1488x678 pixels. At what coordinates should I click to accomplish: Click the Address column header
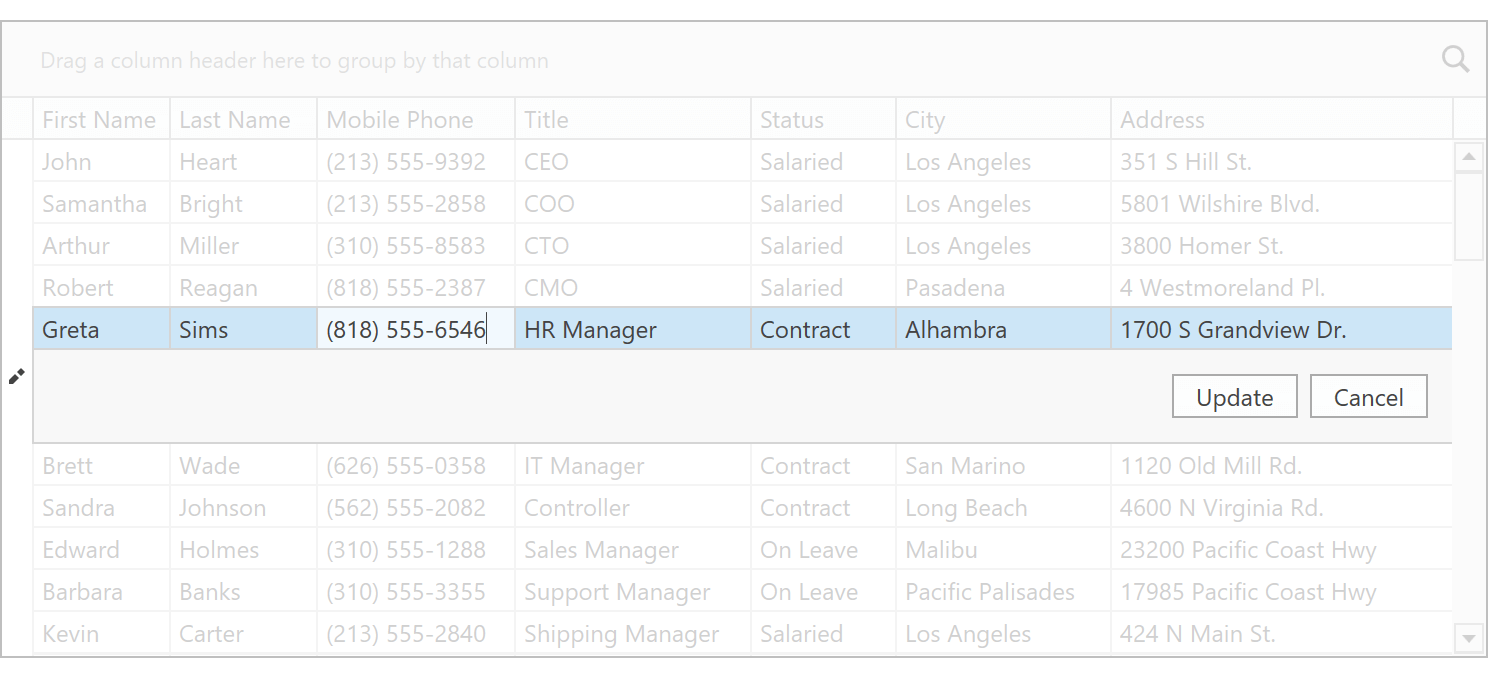(1162, 120)
